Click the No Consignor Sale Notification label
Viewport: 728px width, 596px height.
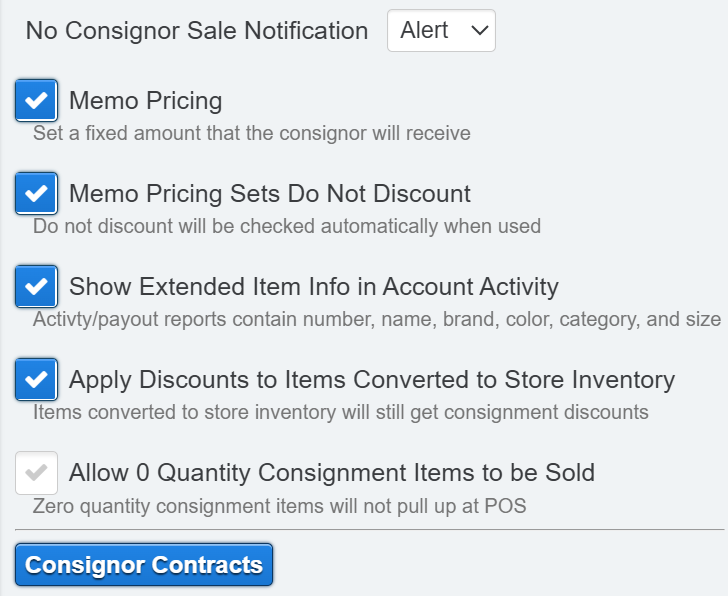pyautogui.click(x=197, y=31)
